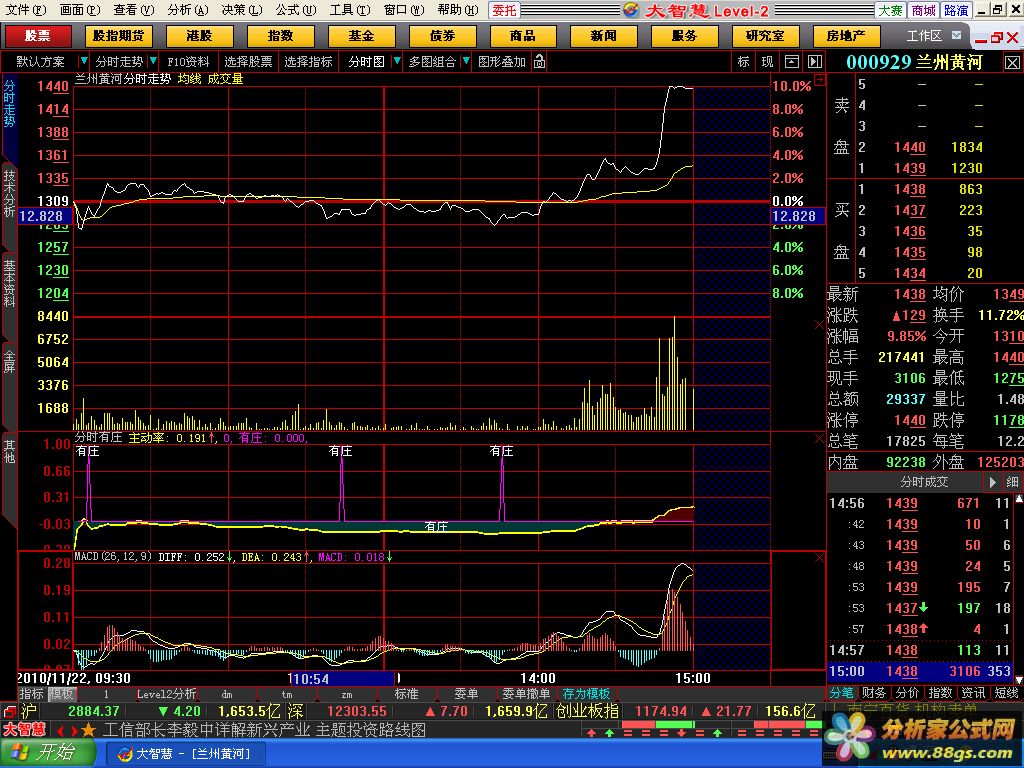
Task: Open the 工具 menu
Action: click(349, 10)
